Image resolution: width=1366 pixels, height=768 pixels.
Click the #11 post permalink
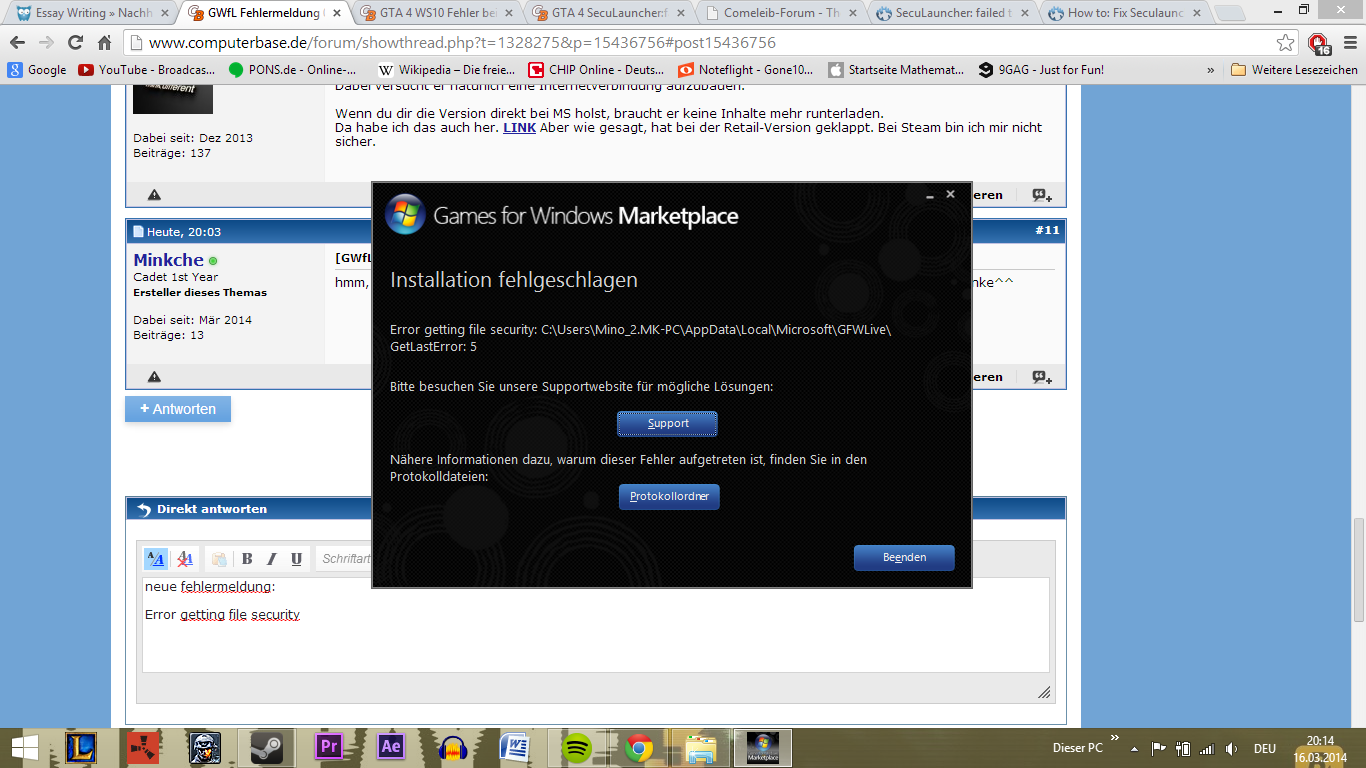(x=1047, y=231)
